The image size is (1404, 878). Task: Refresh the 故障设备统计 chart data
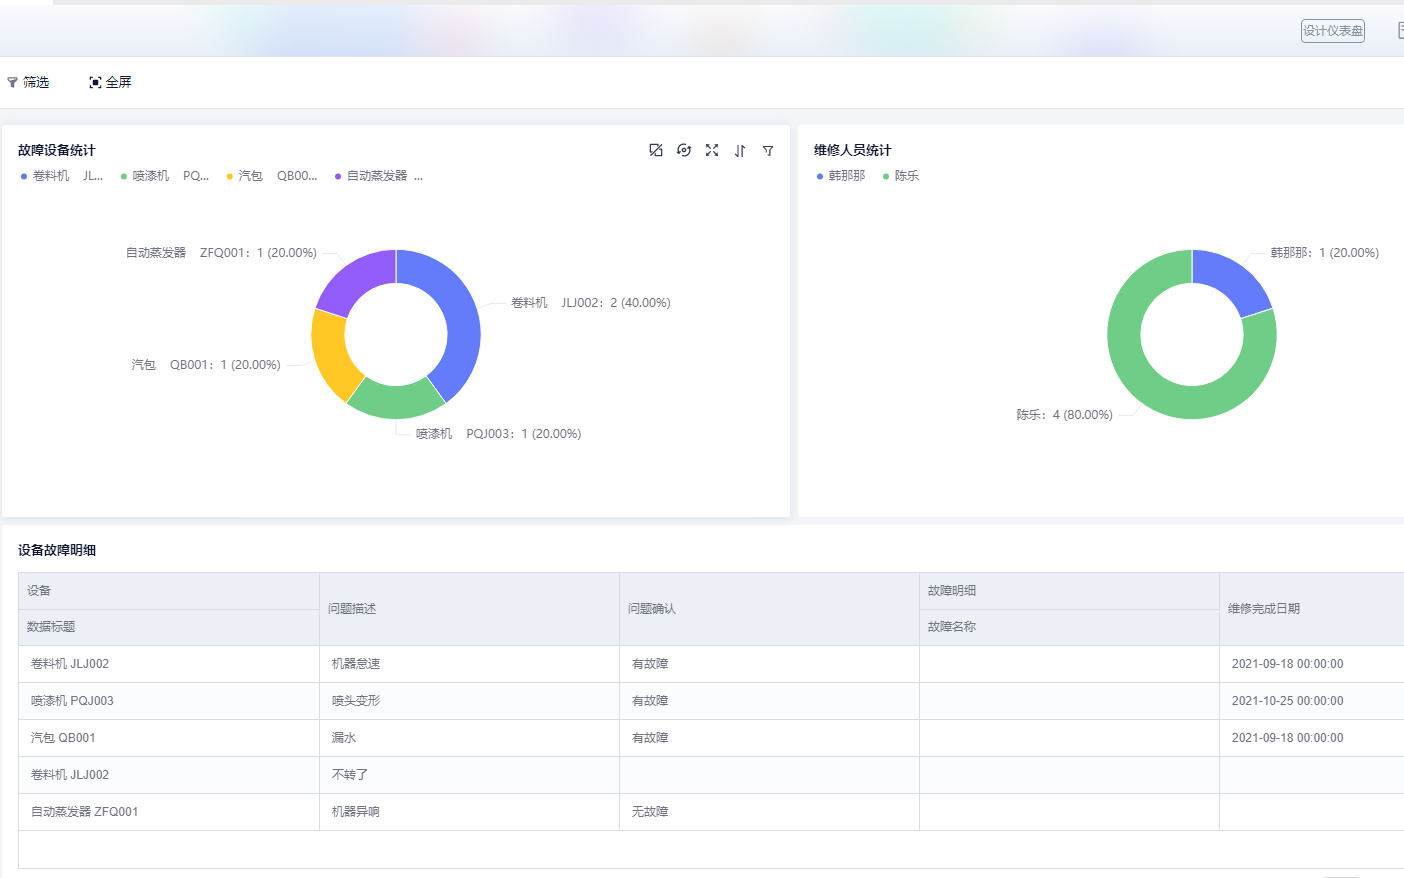[684, 150]
